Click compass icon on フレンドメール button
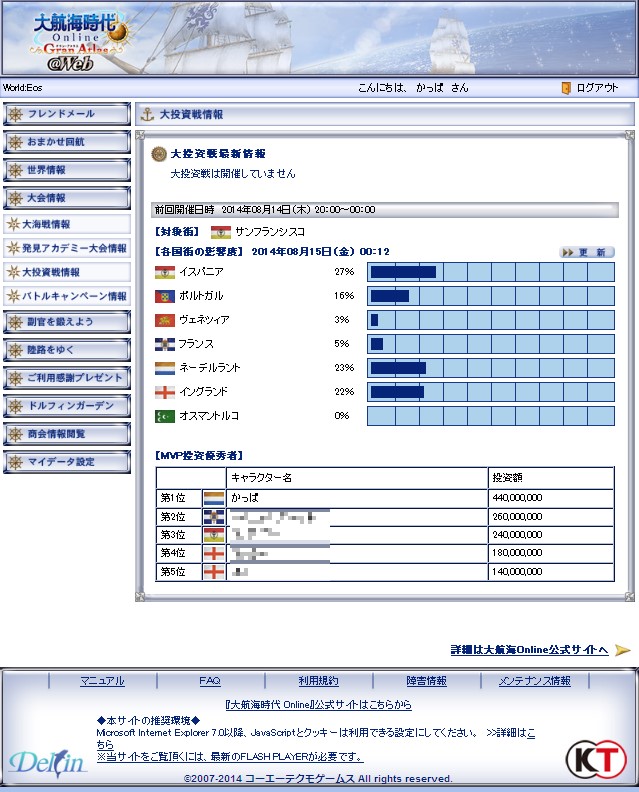Viewport: 639px width, 792px height. click(15, 114)
